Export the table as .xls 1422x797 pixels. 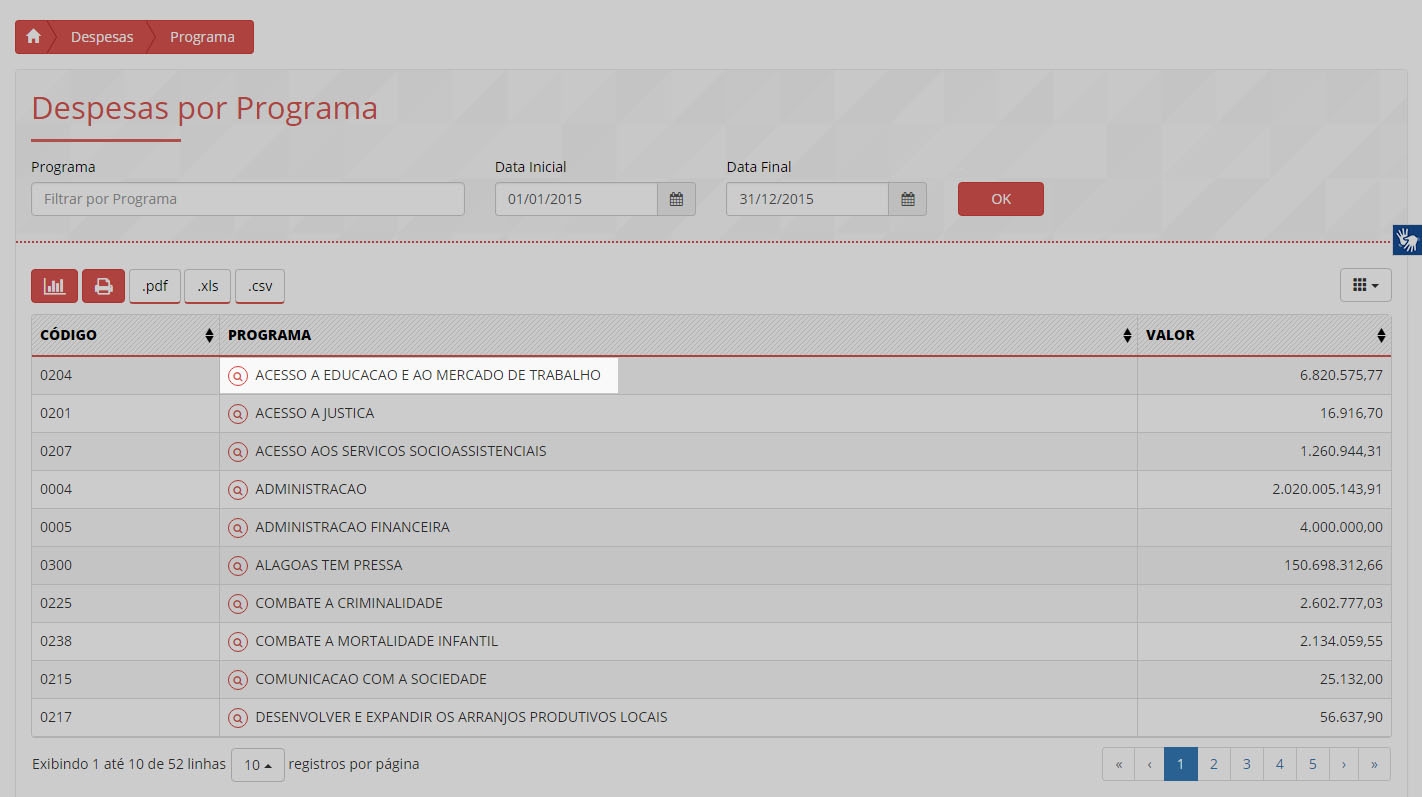(x=207, y=286)
